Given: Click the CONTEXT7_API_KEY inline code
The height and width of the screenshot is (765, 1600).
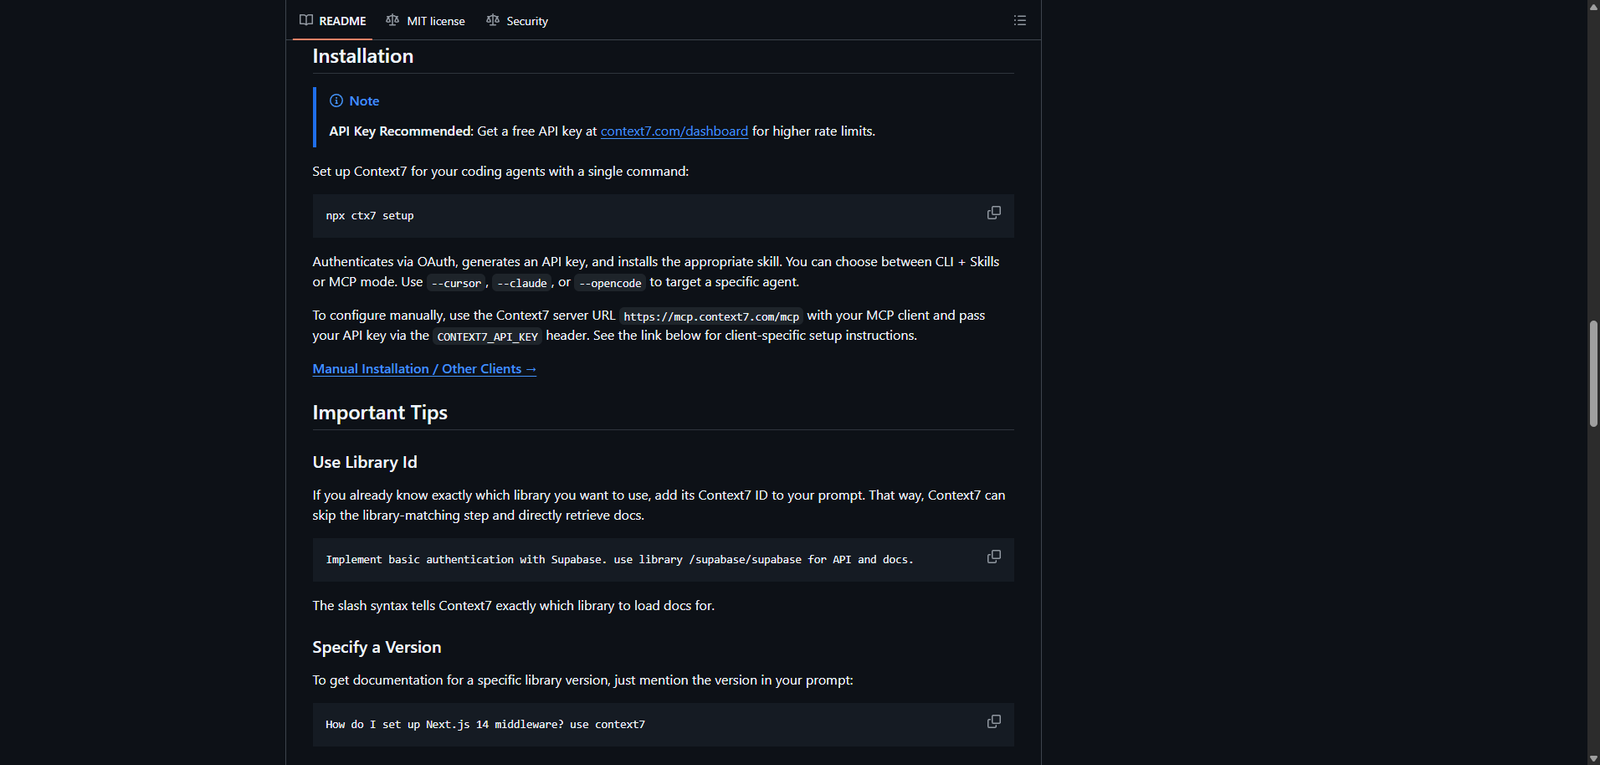Looking at the screenshot, I should pos(487,337).
